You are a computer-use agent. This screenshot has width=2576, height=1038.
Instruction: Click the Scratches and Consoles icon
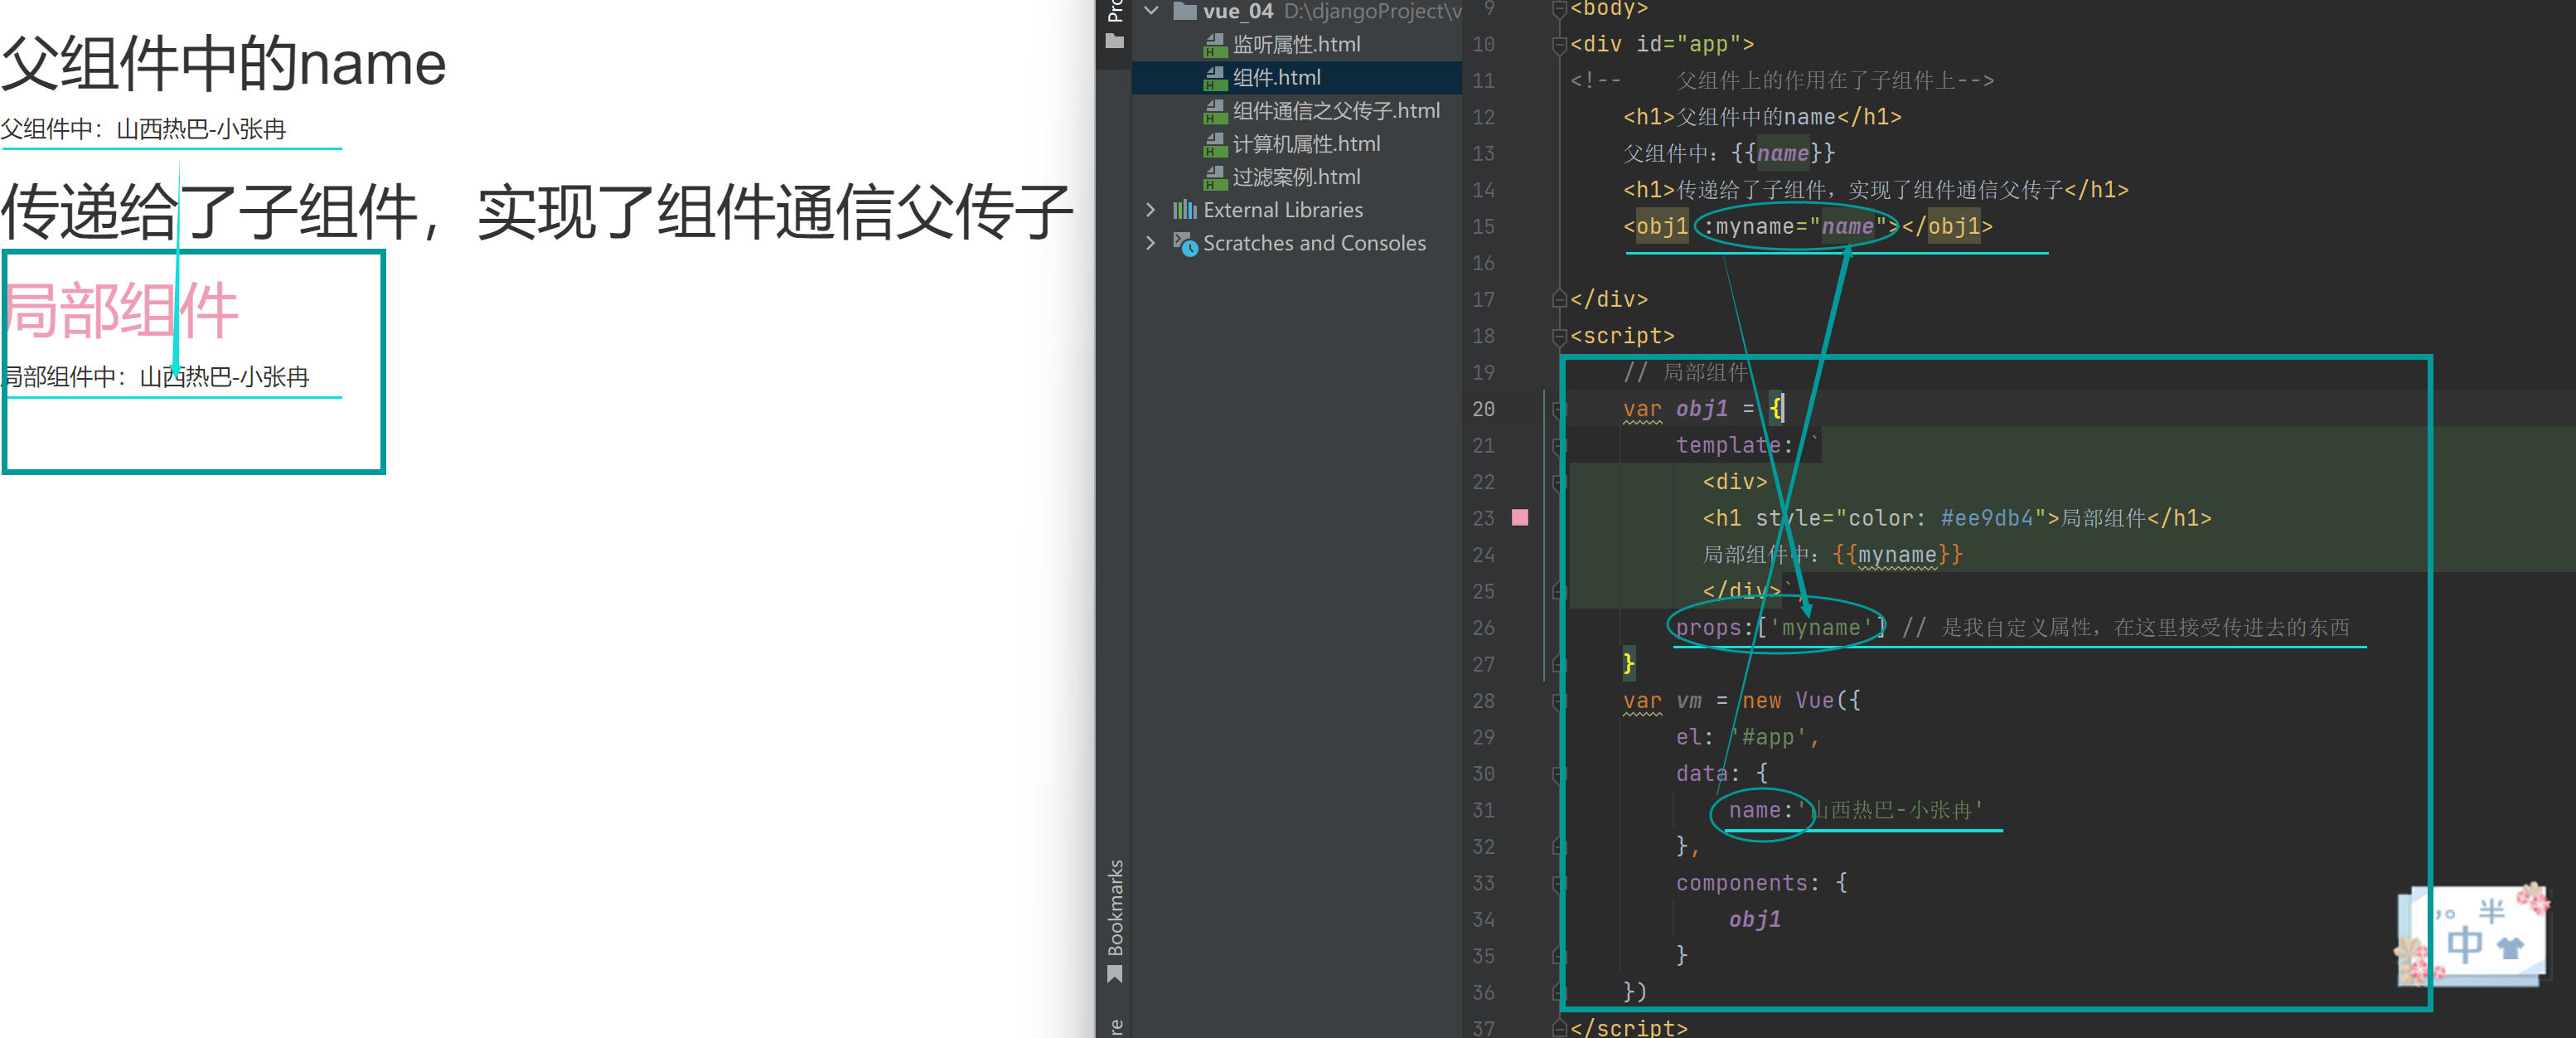(1184, 243)
